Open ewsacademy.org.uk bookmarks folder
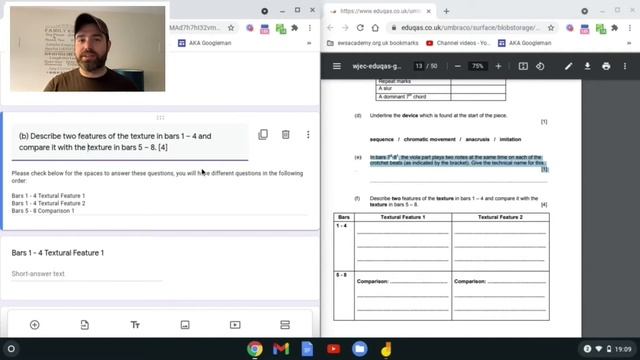Image resolution: width=640 pixels, height=360 pixels. pos(373,43)
